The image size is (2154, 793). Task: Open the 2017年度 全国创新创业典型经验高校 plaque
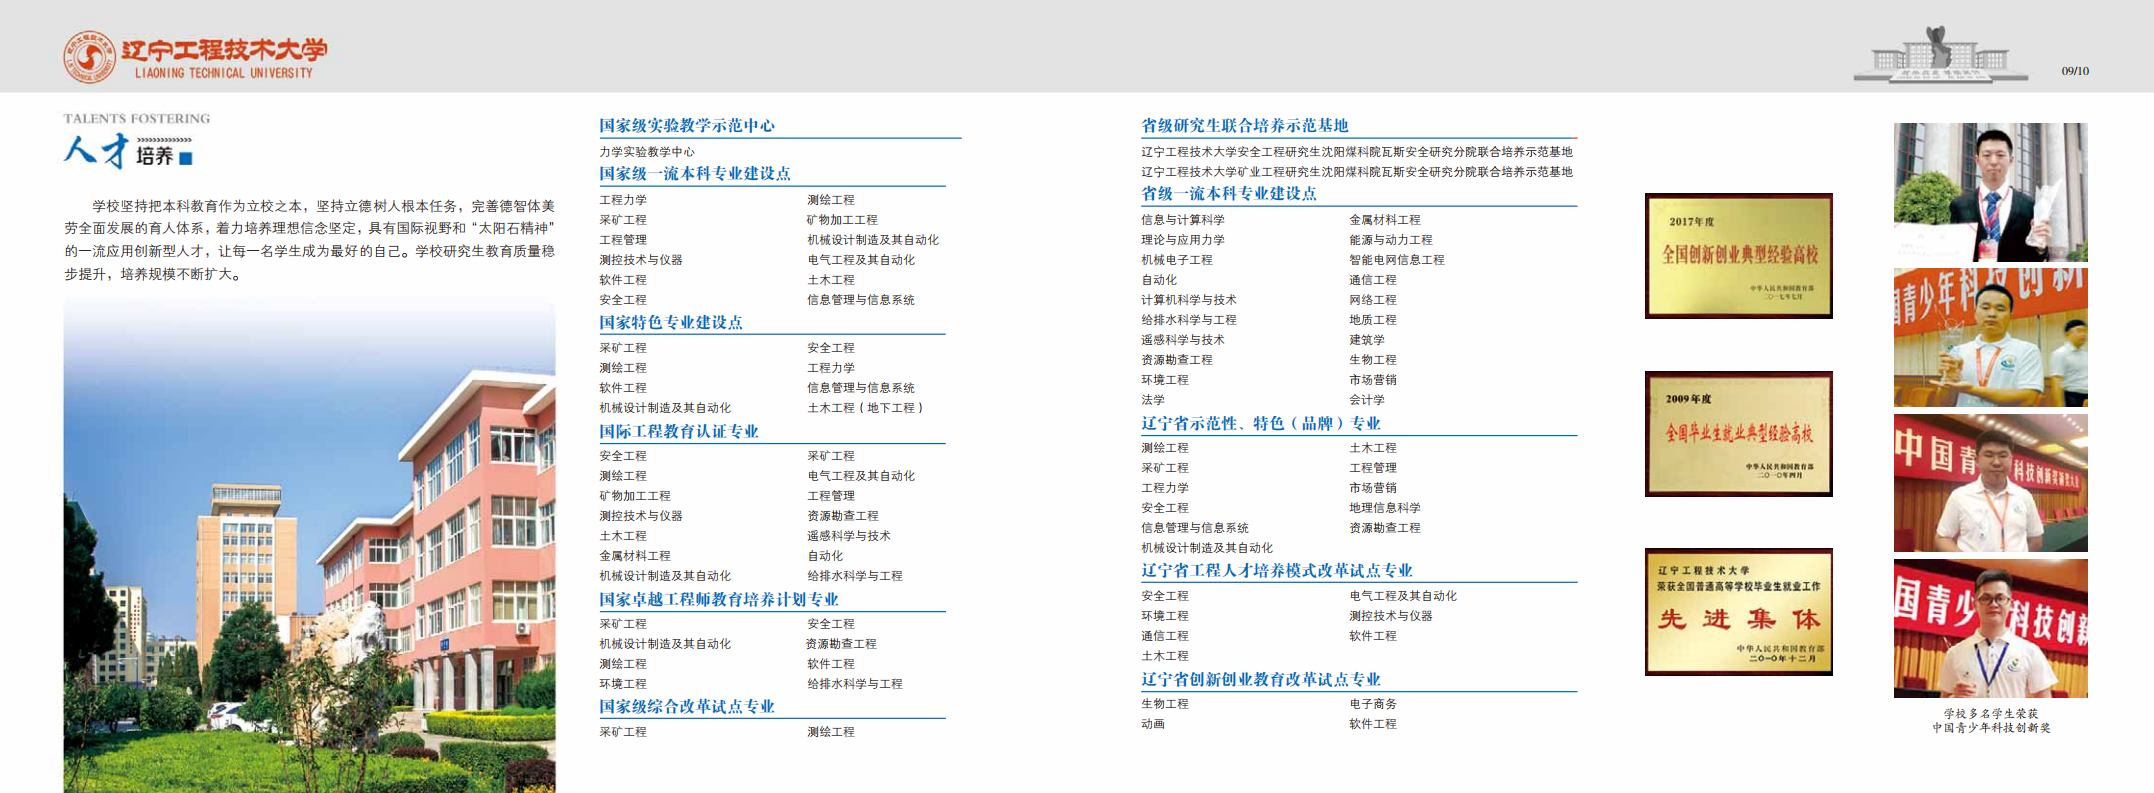pos(1739,256)
